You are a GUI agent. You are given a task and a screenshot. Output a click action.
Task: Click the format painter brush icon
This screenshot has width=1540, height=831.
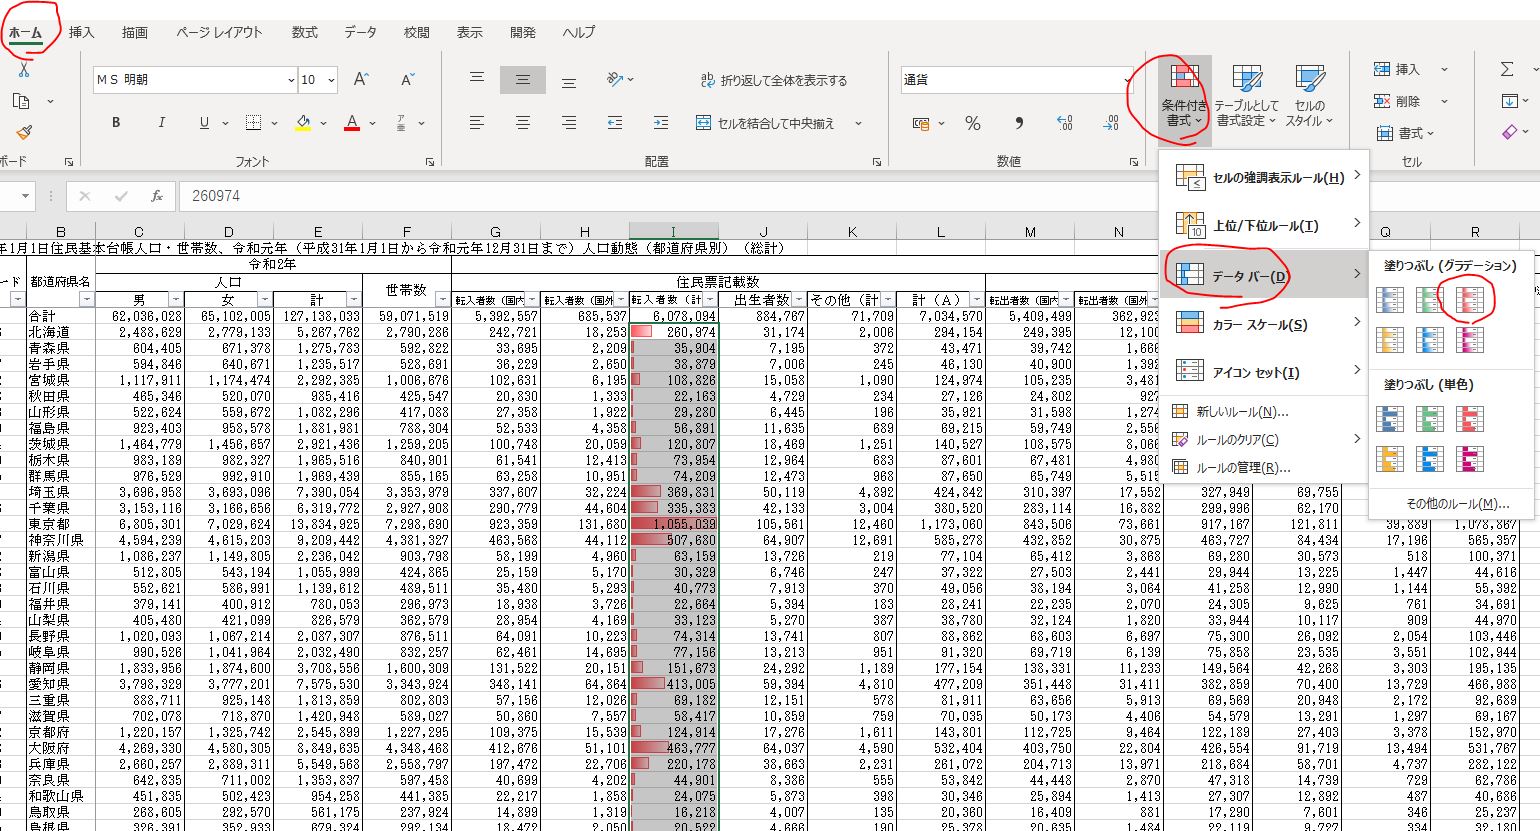[x=24, y=132]
